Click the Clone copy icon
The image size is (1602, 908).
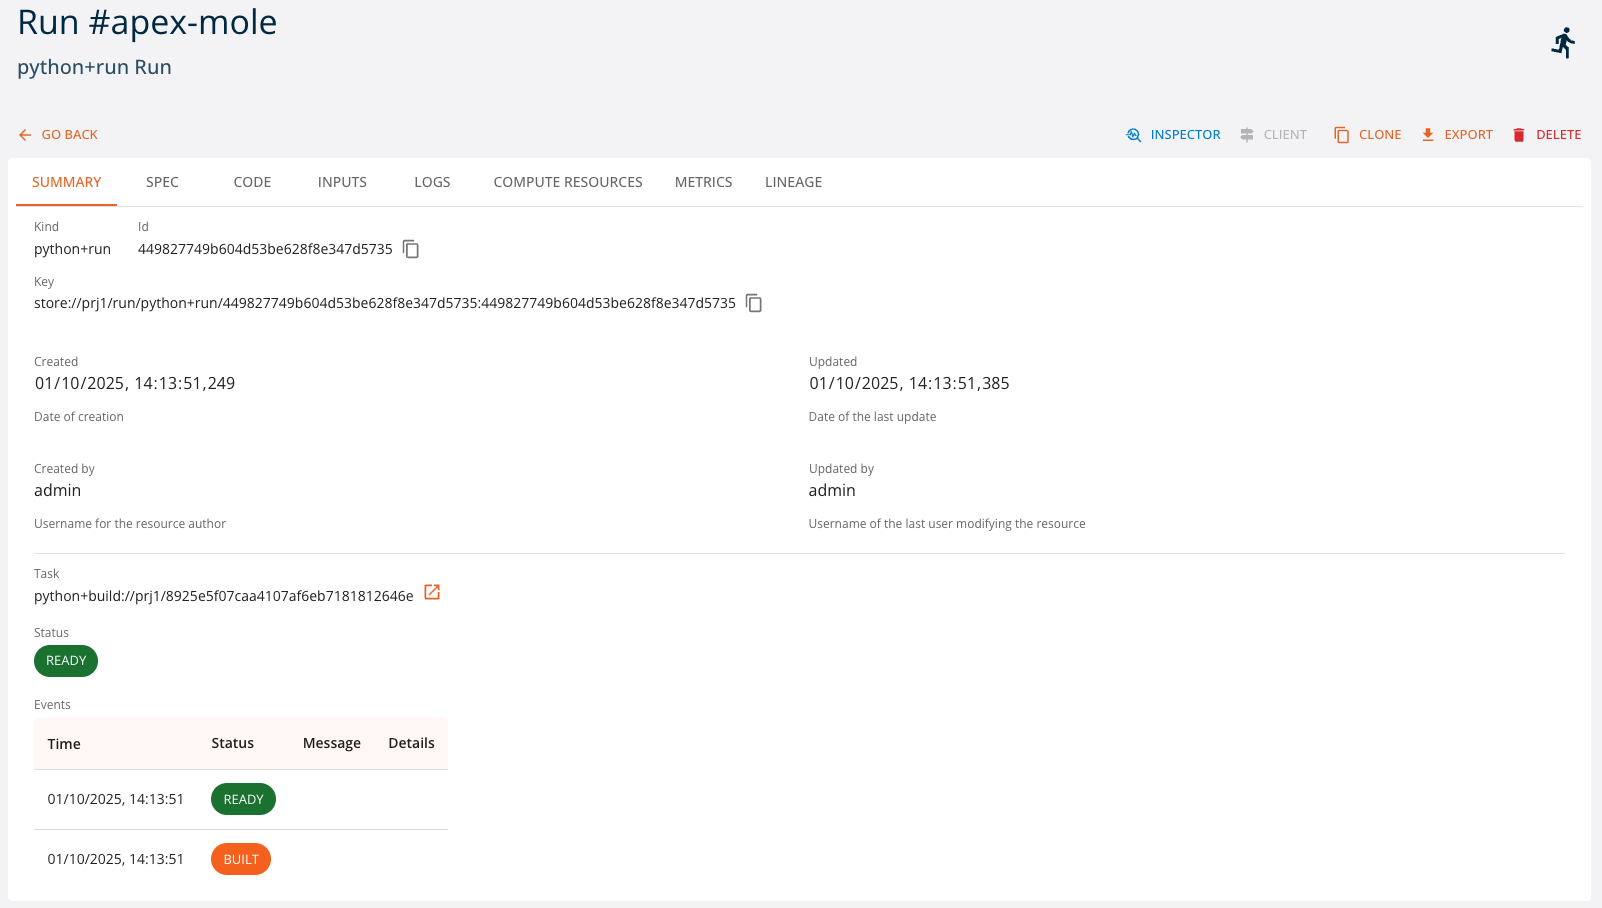coord(1342,135)
